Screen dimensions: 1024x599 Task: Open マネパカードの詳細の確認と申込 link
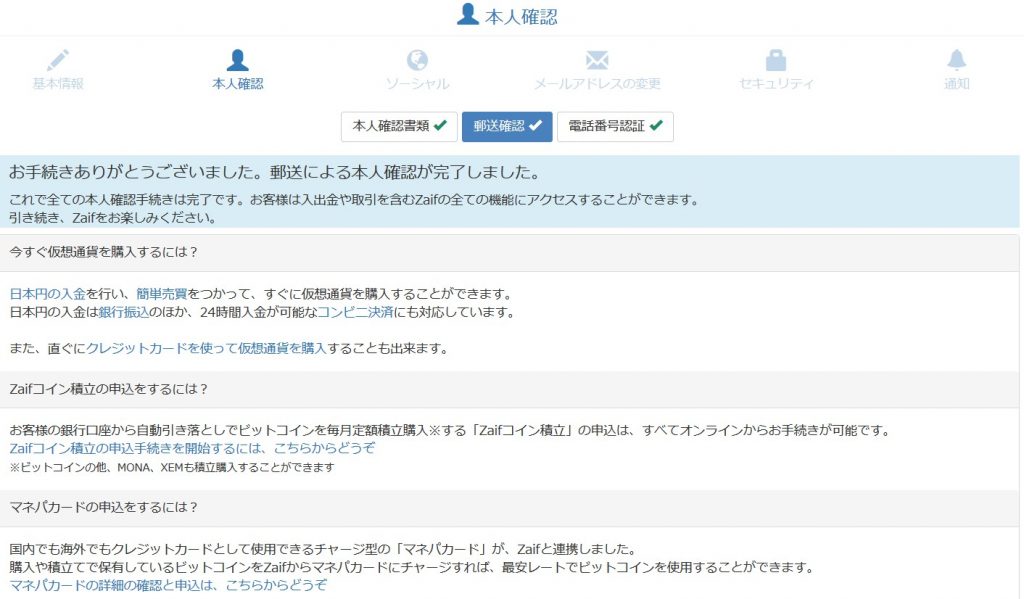click(168, 585)
